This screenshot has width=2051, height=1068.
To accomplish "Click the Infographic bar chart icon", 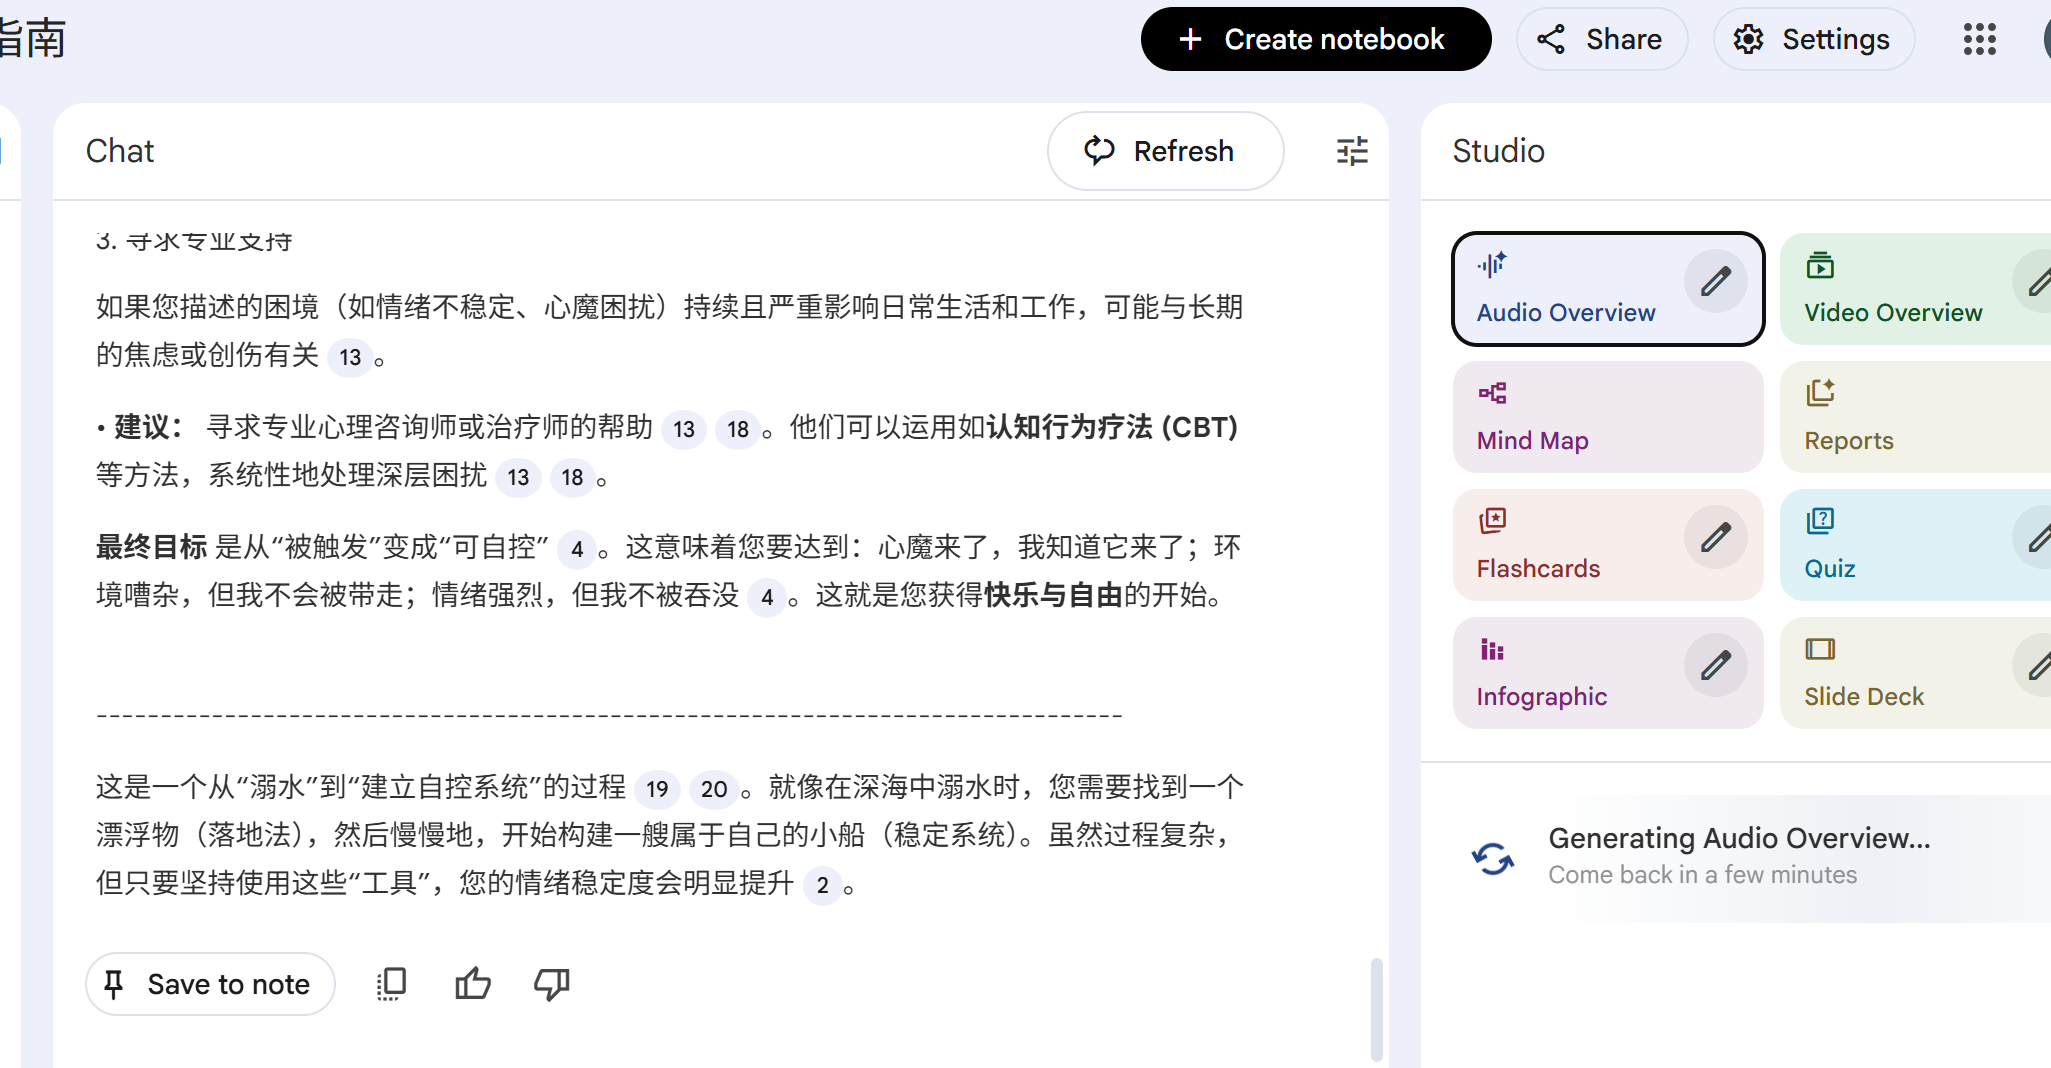I will (x=1492, y=649).
